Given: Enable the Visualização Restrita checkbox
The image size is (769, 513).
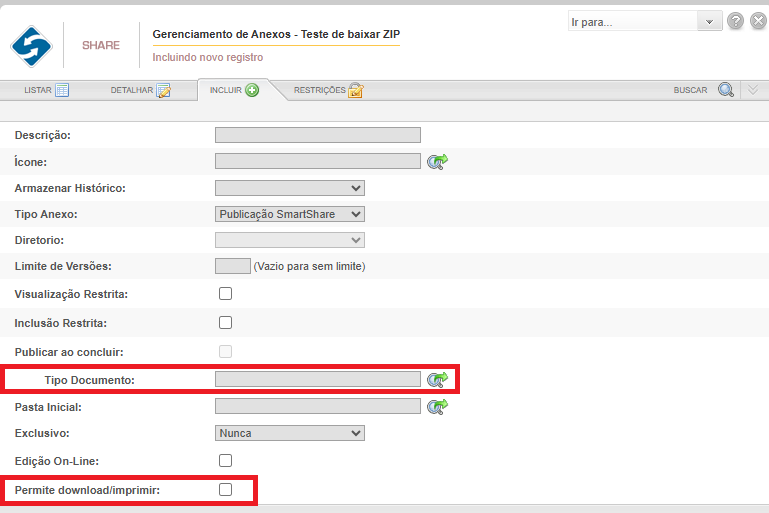Looking at the screenshot, I should pyautogui.click(x=225, y=294).
